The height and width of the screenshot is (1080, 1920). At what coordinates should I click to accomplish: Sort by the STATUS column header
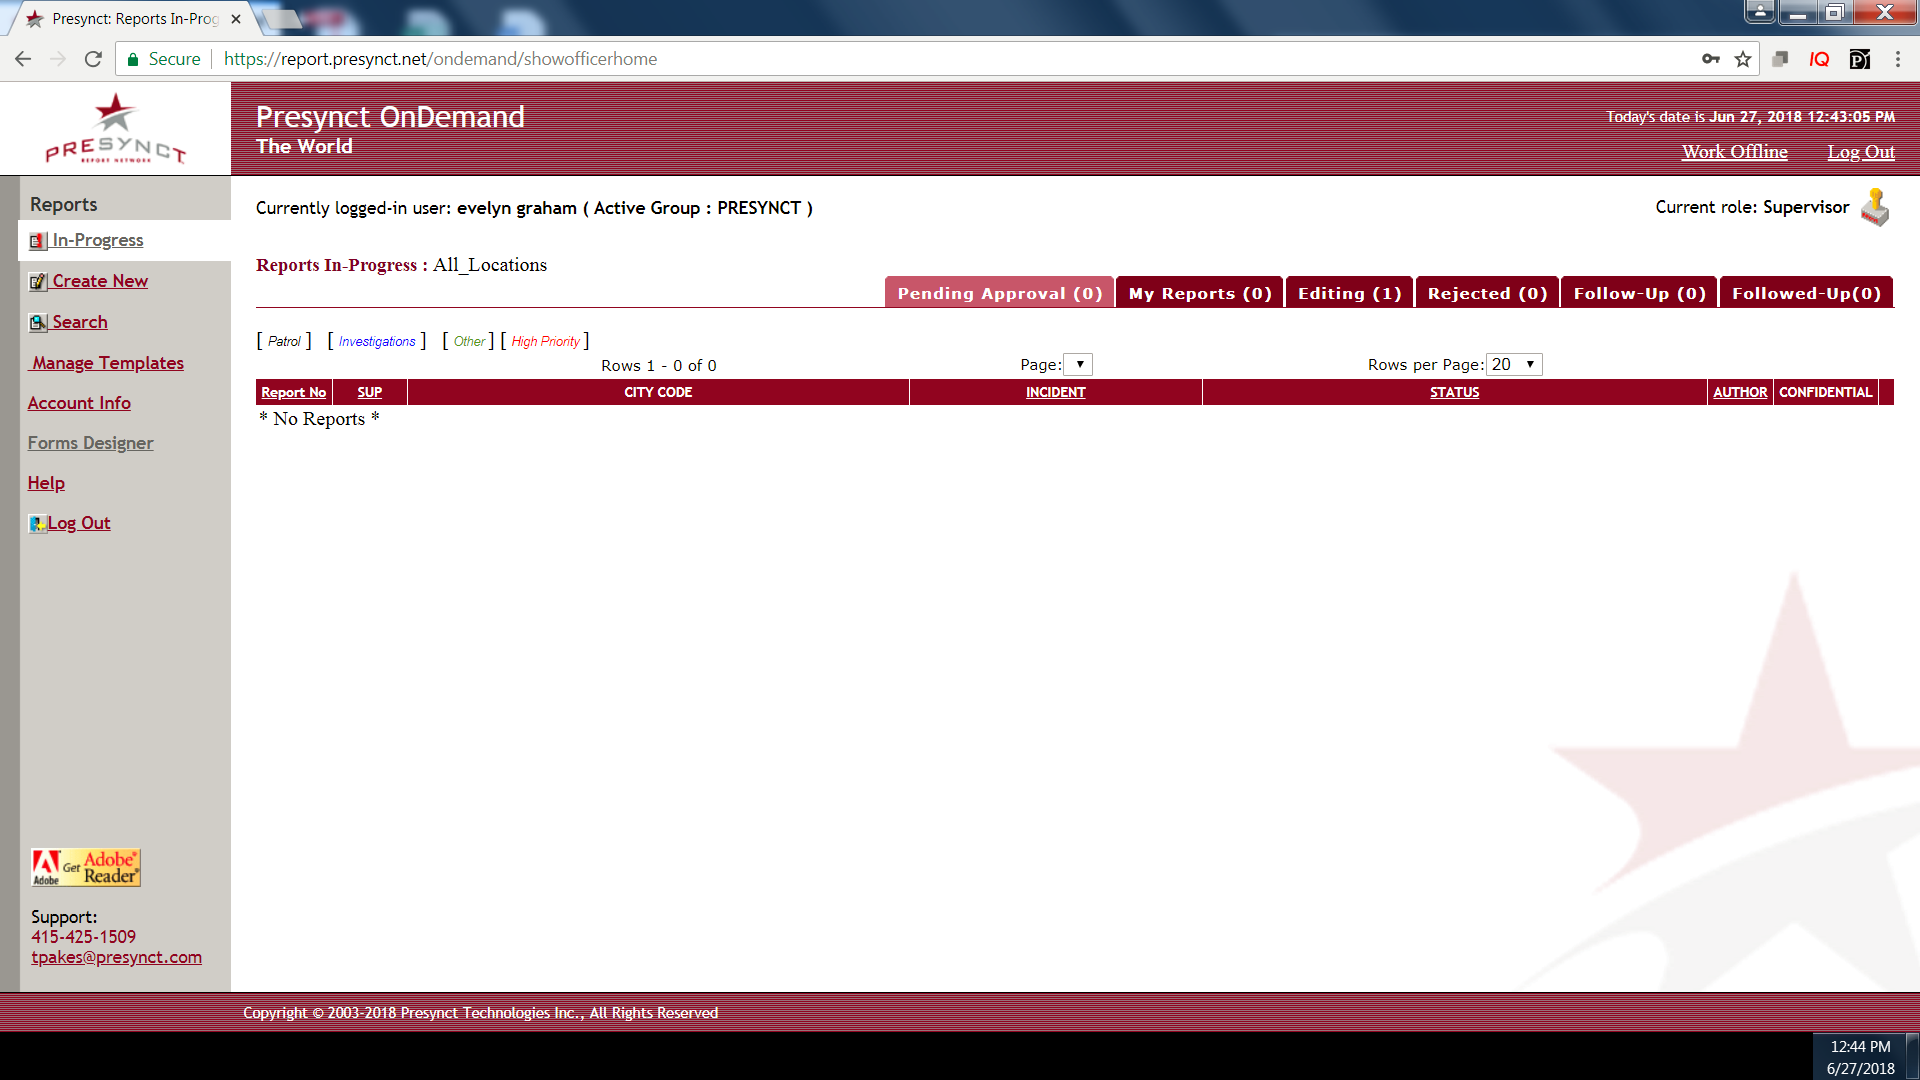(1454, 393)
